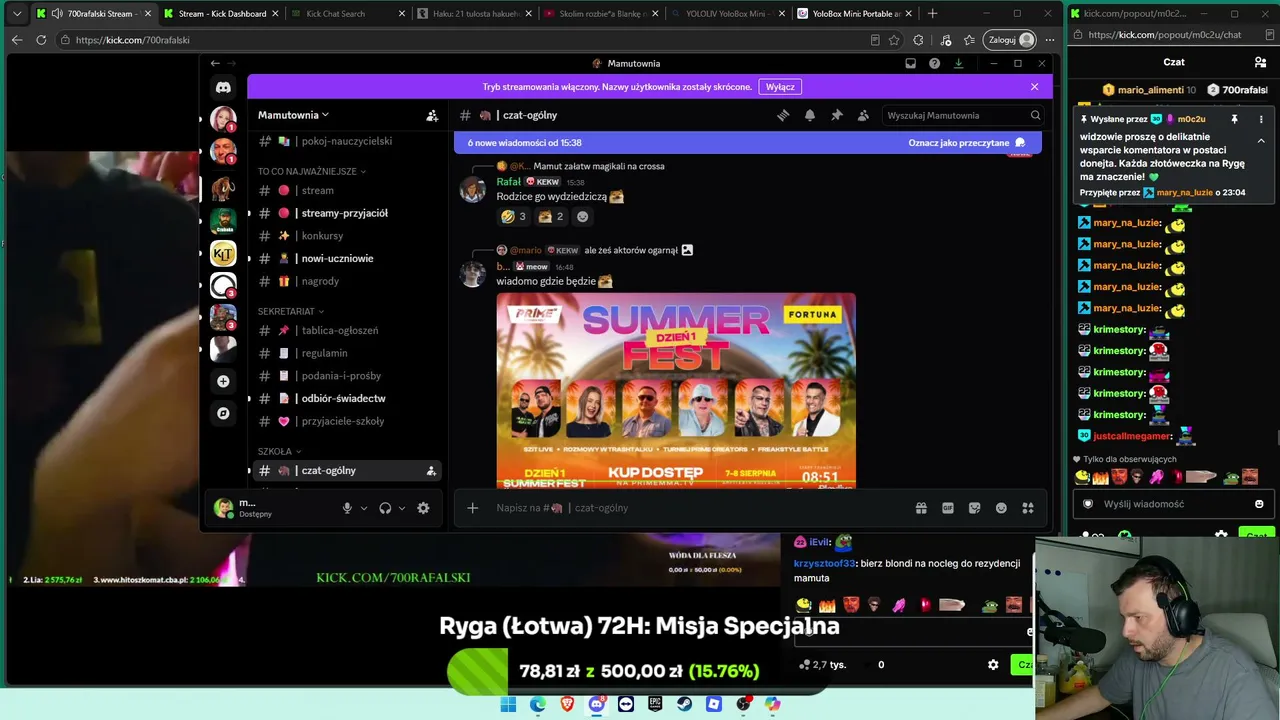Open a new browser tab
The image size is (1280, 720).
point(932,14)
